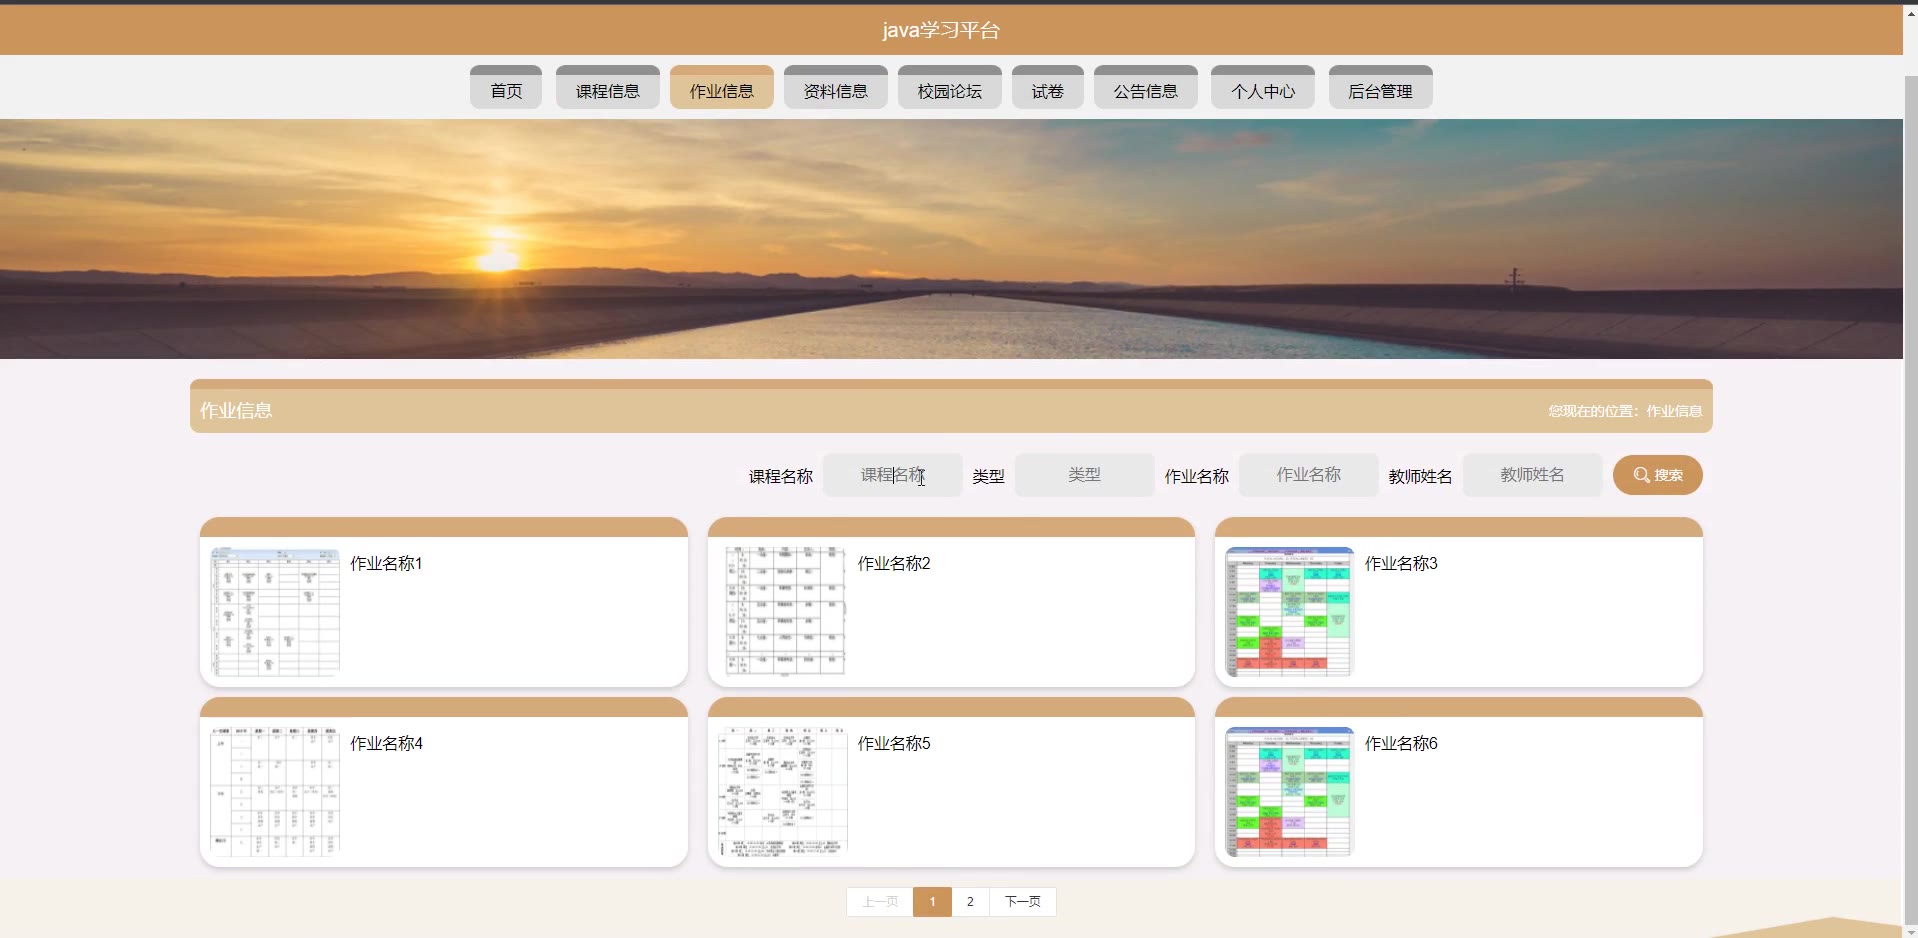Select the 公告信息 tab
This screenshot has width=1918, height=938.
[1145, 90]
